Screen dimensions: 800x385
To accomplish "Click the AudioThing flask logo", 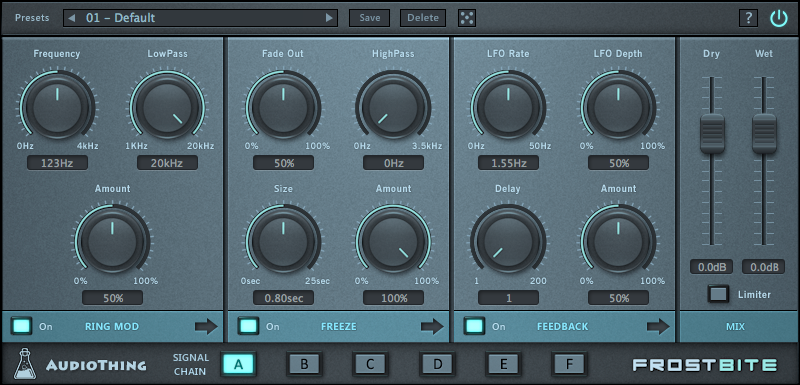I will click(24, 364).
